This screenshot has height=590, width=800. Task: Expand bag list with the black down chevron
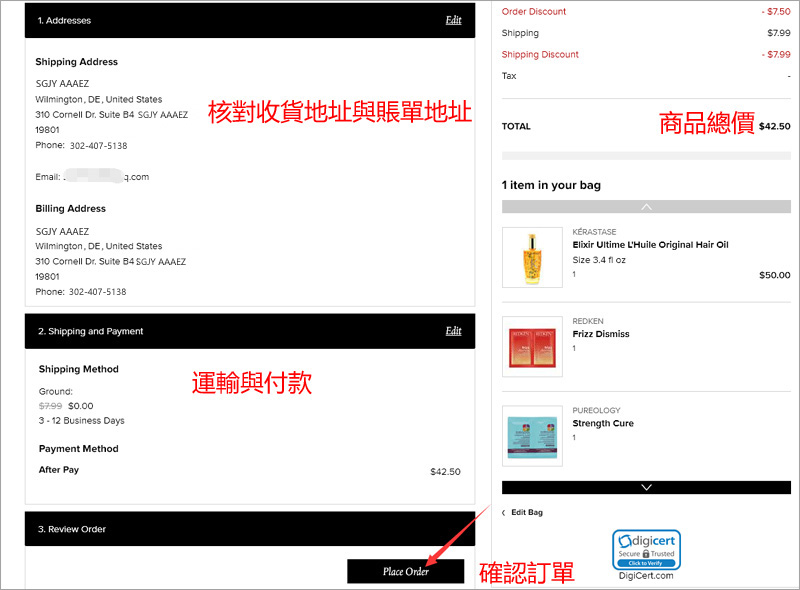click(x=646, y=487)
